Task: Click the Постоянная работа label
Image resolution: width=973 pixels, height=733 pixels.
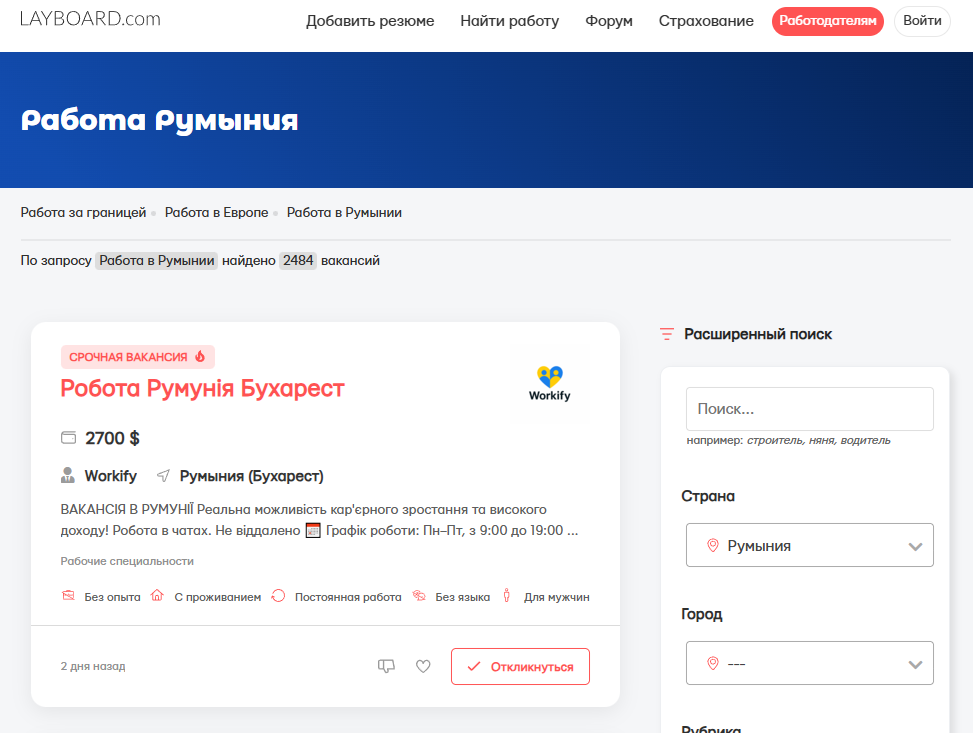Action: [348, 597]
